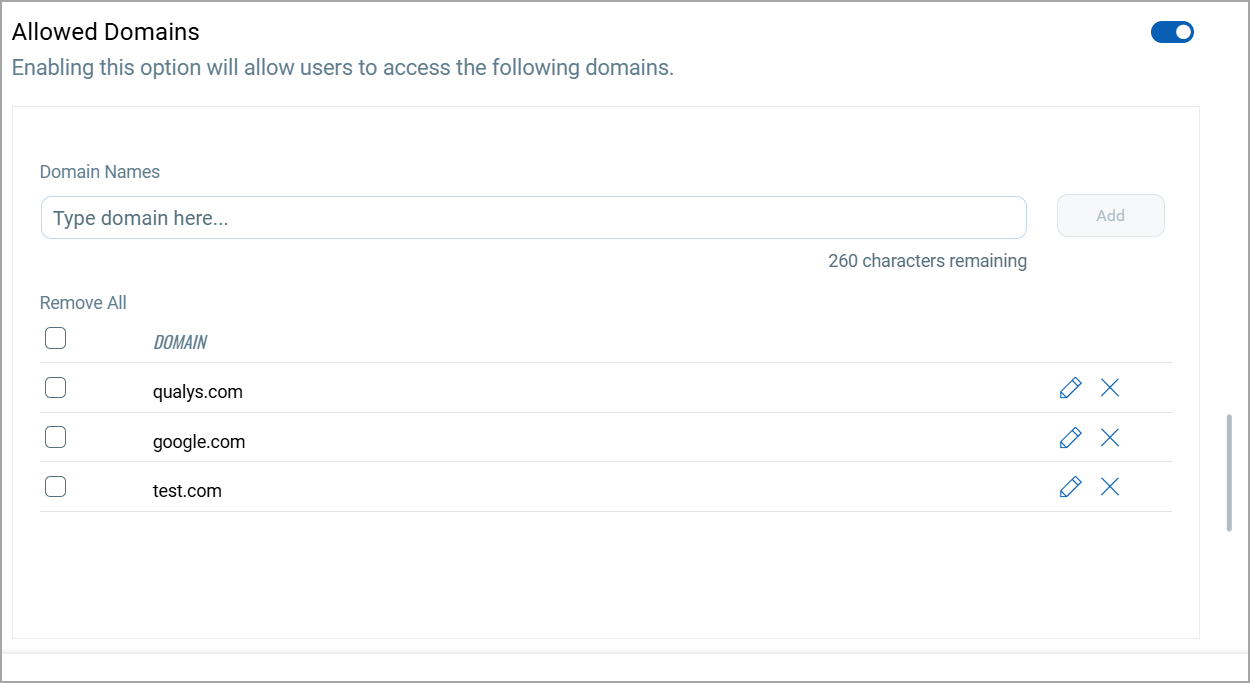Check the select-all checkbox beside DOMAIN header
This screenshot has height=683, width=1250.
pyautogui.click(x=56, y=339)
